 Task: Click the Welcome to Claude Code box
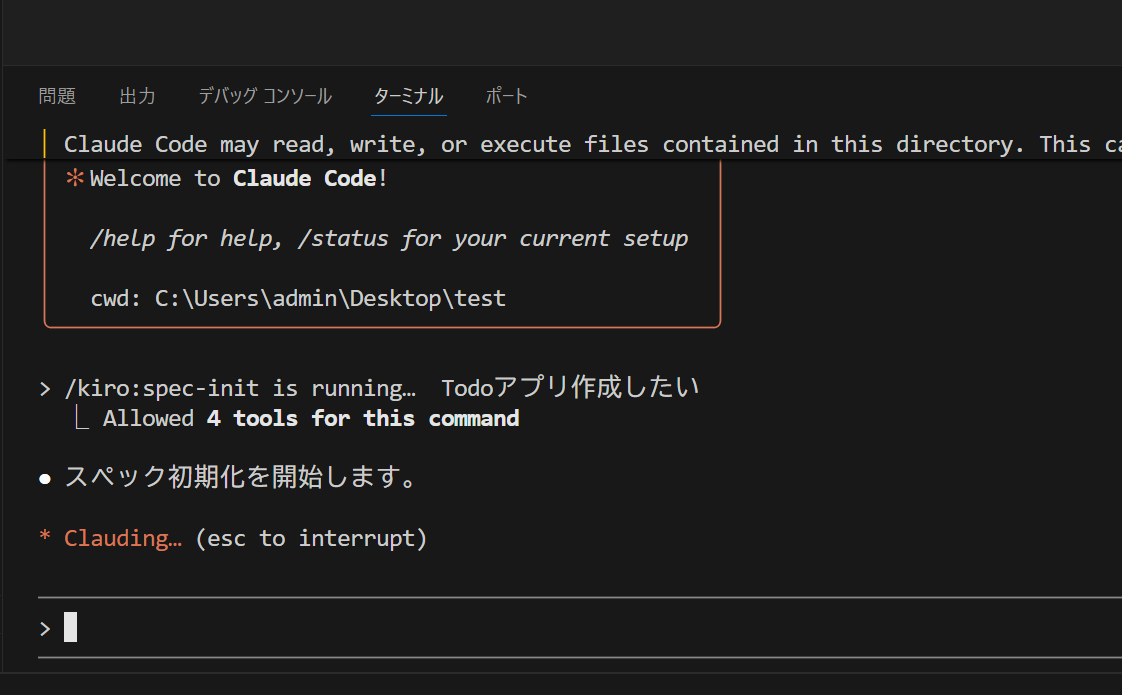tap(380, 240)
